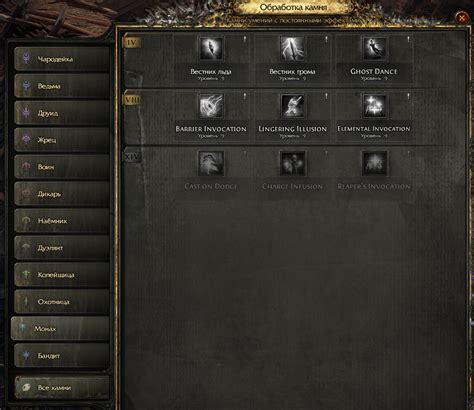Viewport: 474px width, 410px height.
Task: Switch to the Друид class tab
Action: click(62, 113)
